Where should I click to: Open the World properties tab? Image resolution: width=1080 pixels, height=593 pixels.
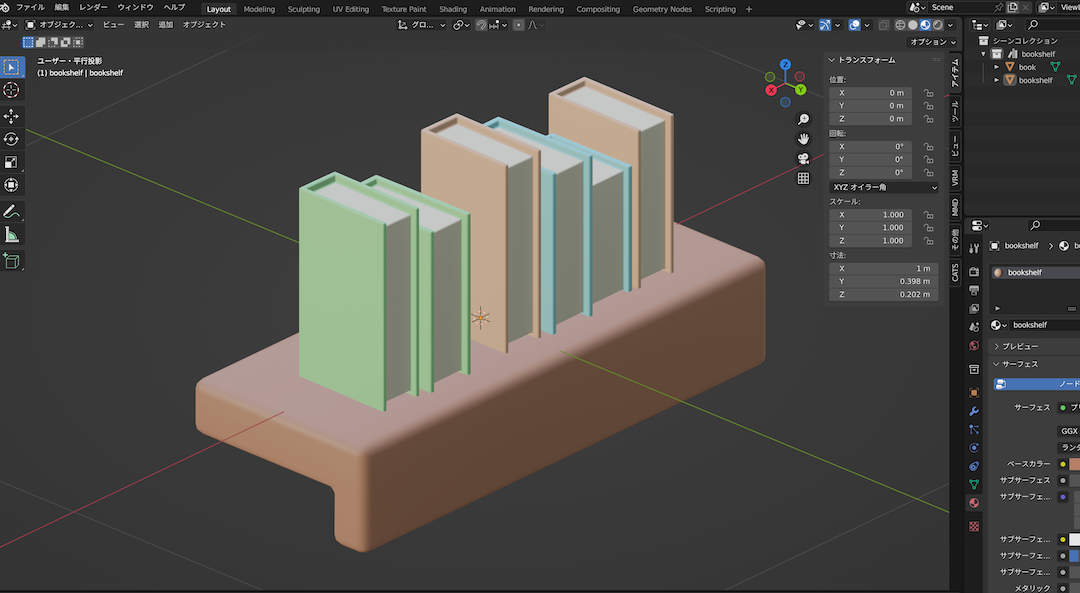tap(974, 346)
